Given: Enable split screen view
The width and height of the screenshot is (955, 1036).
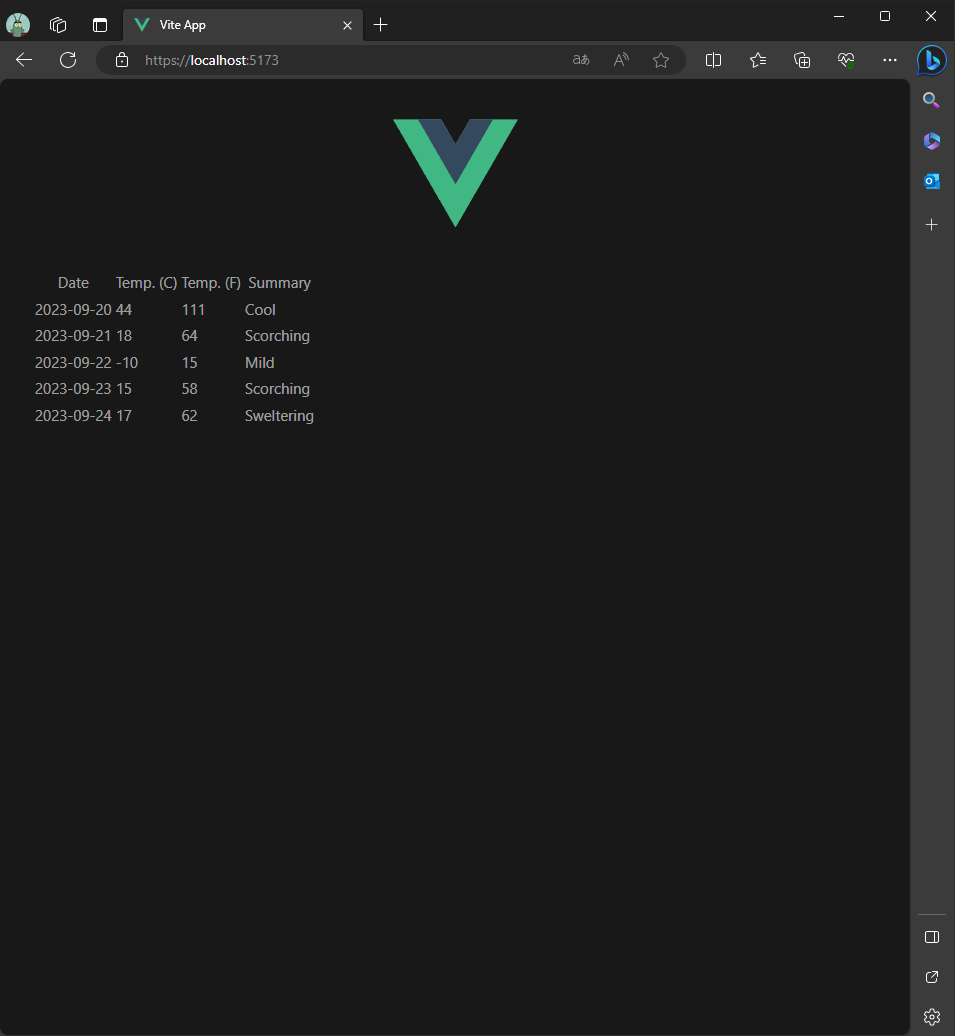Looking at the screenshot, I should pyautogui.click(x=713, y=60).
